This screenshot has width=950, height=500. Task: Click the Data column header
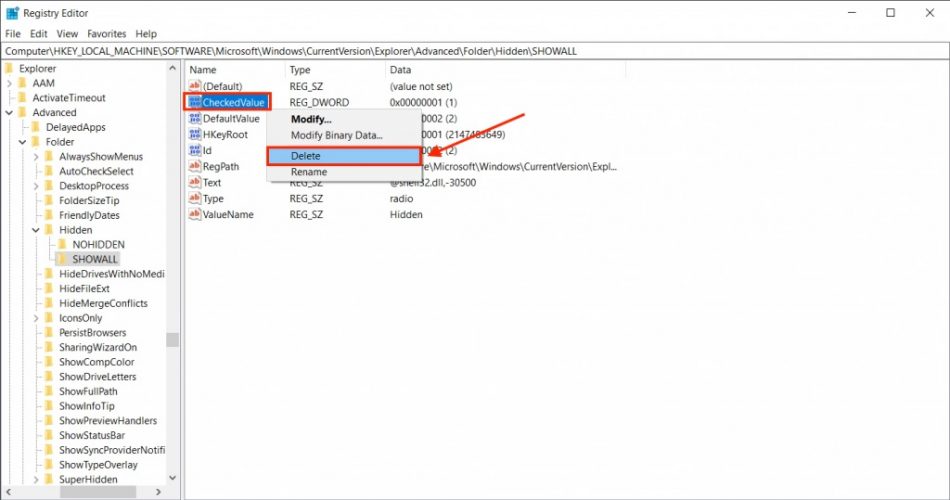pyautogui.click(x=505, y=70)
